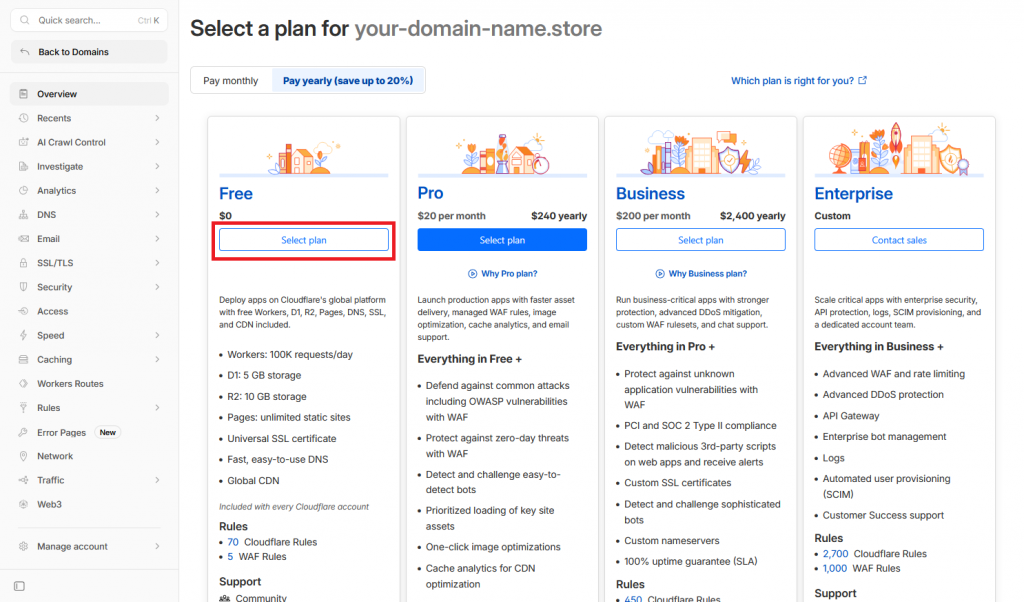Click the New badge beside Error Pages
This screenshot has height=602, width=1024.
pos(108,432)
